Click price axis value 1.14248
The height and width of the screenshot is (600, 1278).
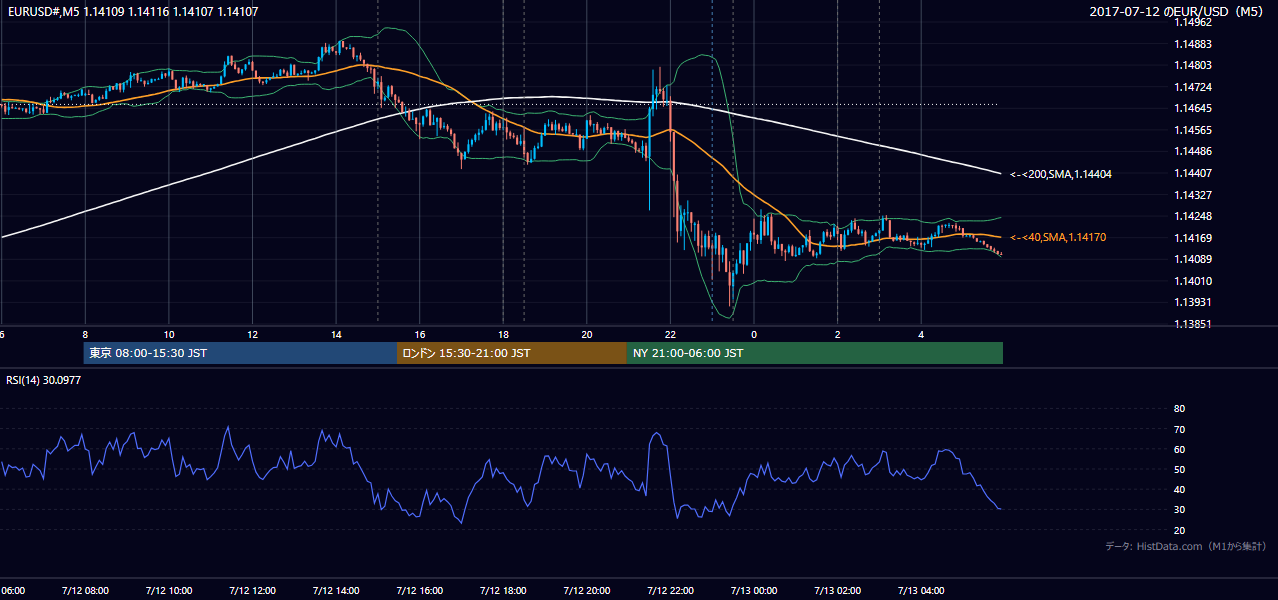(x=1193, y=216)
